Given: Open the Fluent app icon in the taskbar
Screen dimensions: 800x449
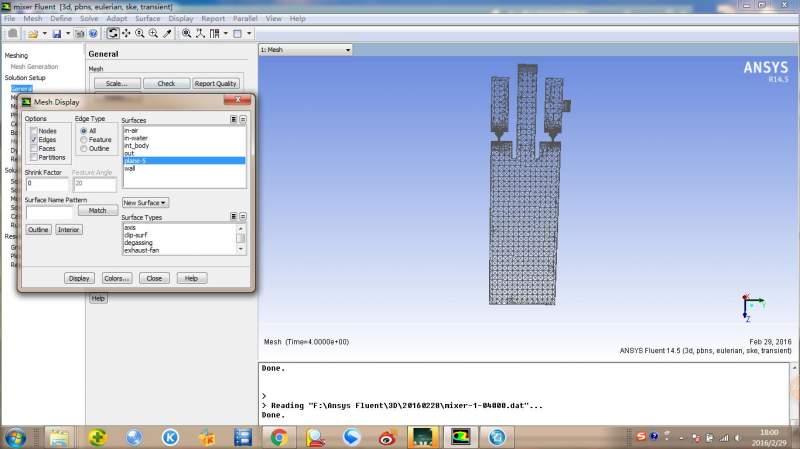Looking at the screenshot, I should (460, 437).
